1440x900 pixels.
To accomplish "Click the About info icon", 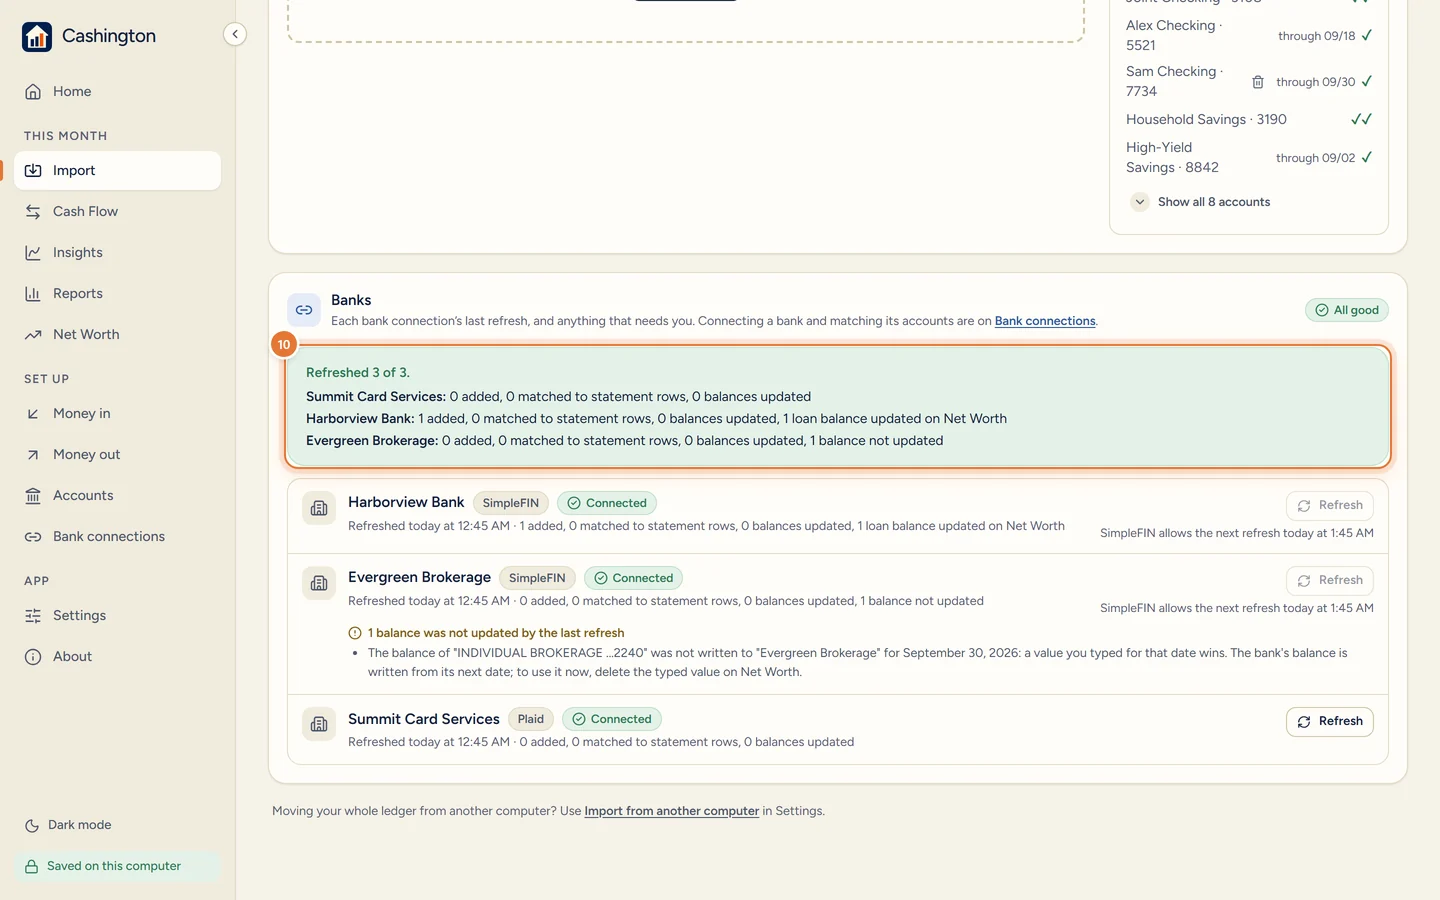I will [x=33, y=656].
